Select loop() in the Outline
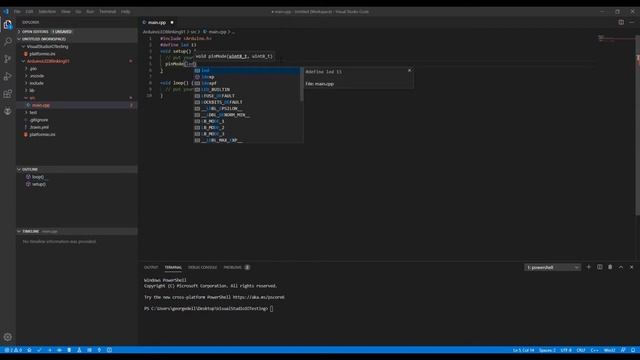Screen dimensions: 640x360 (77, 177)
